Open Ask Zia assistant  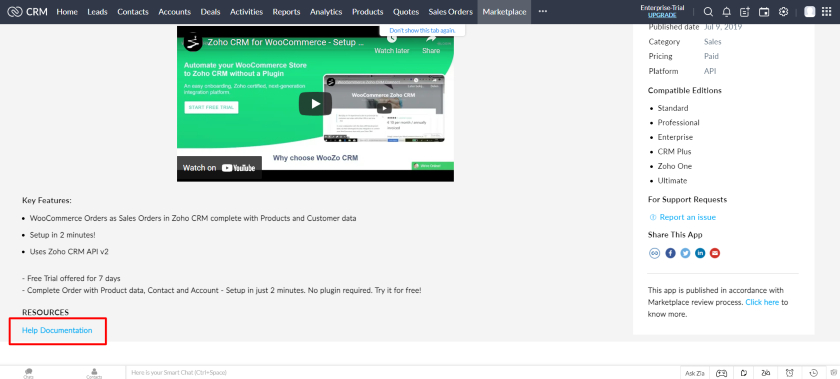pos(695,373)
